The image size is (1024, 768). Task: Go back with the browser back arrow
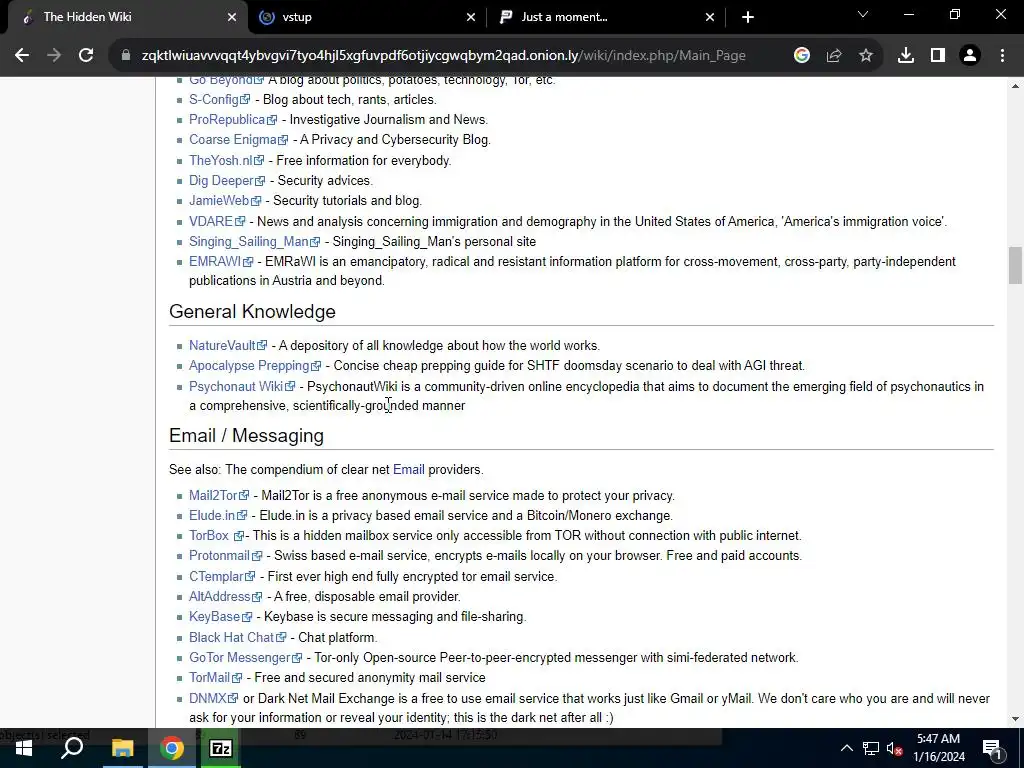tap(22, 56)
